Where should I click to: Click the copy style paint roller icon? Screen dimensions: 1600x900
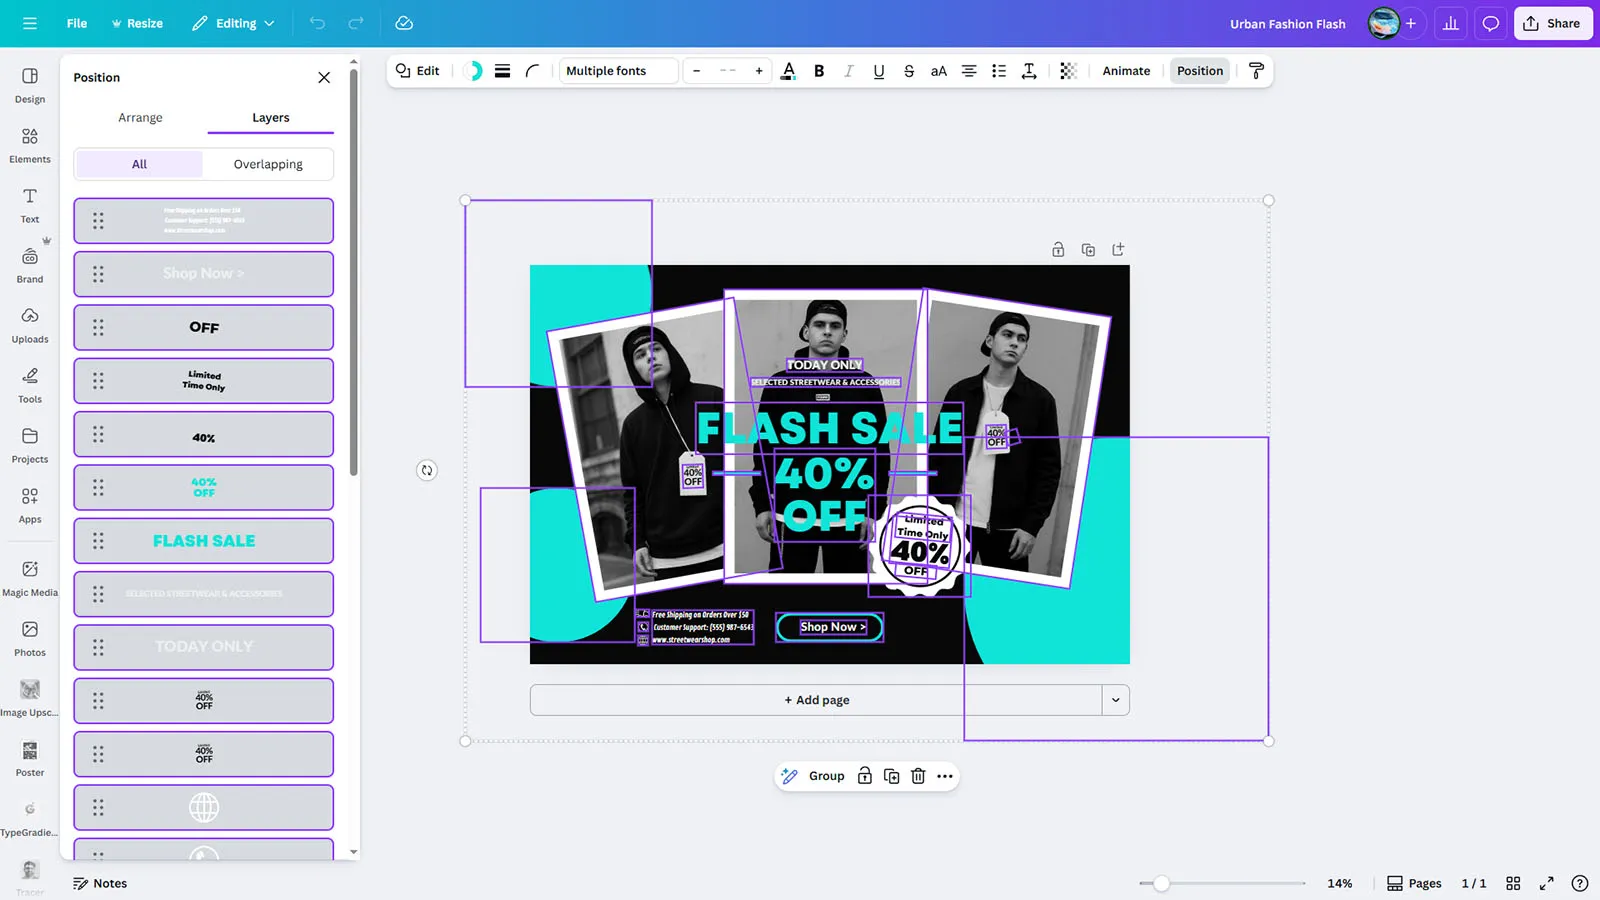[1256, 71]
